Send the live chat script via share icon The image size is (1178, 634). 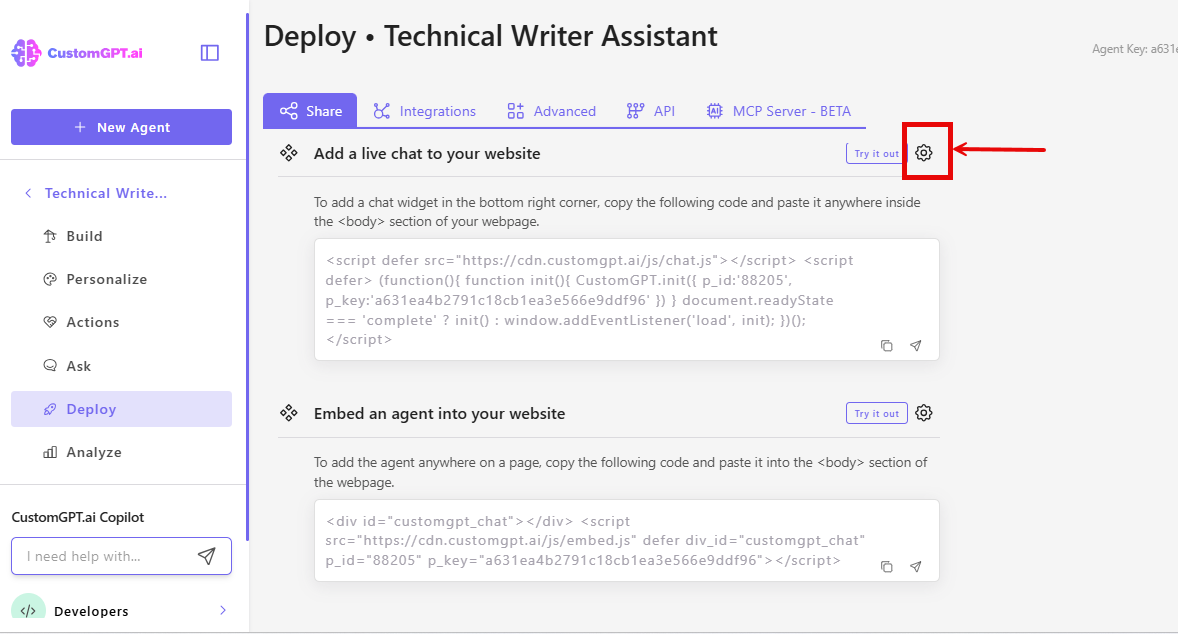click(915, 346)
